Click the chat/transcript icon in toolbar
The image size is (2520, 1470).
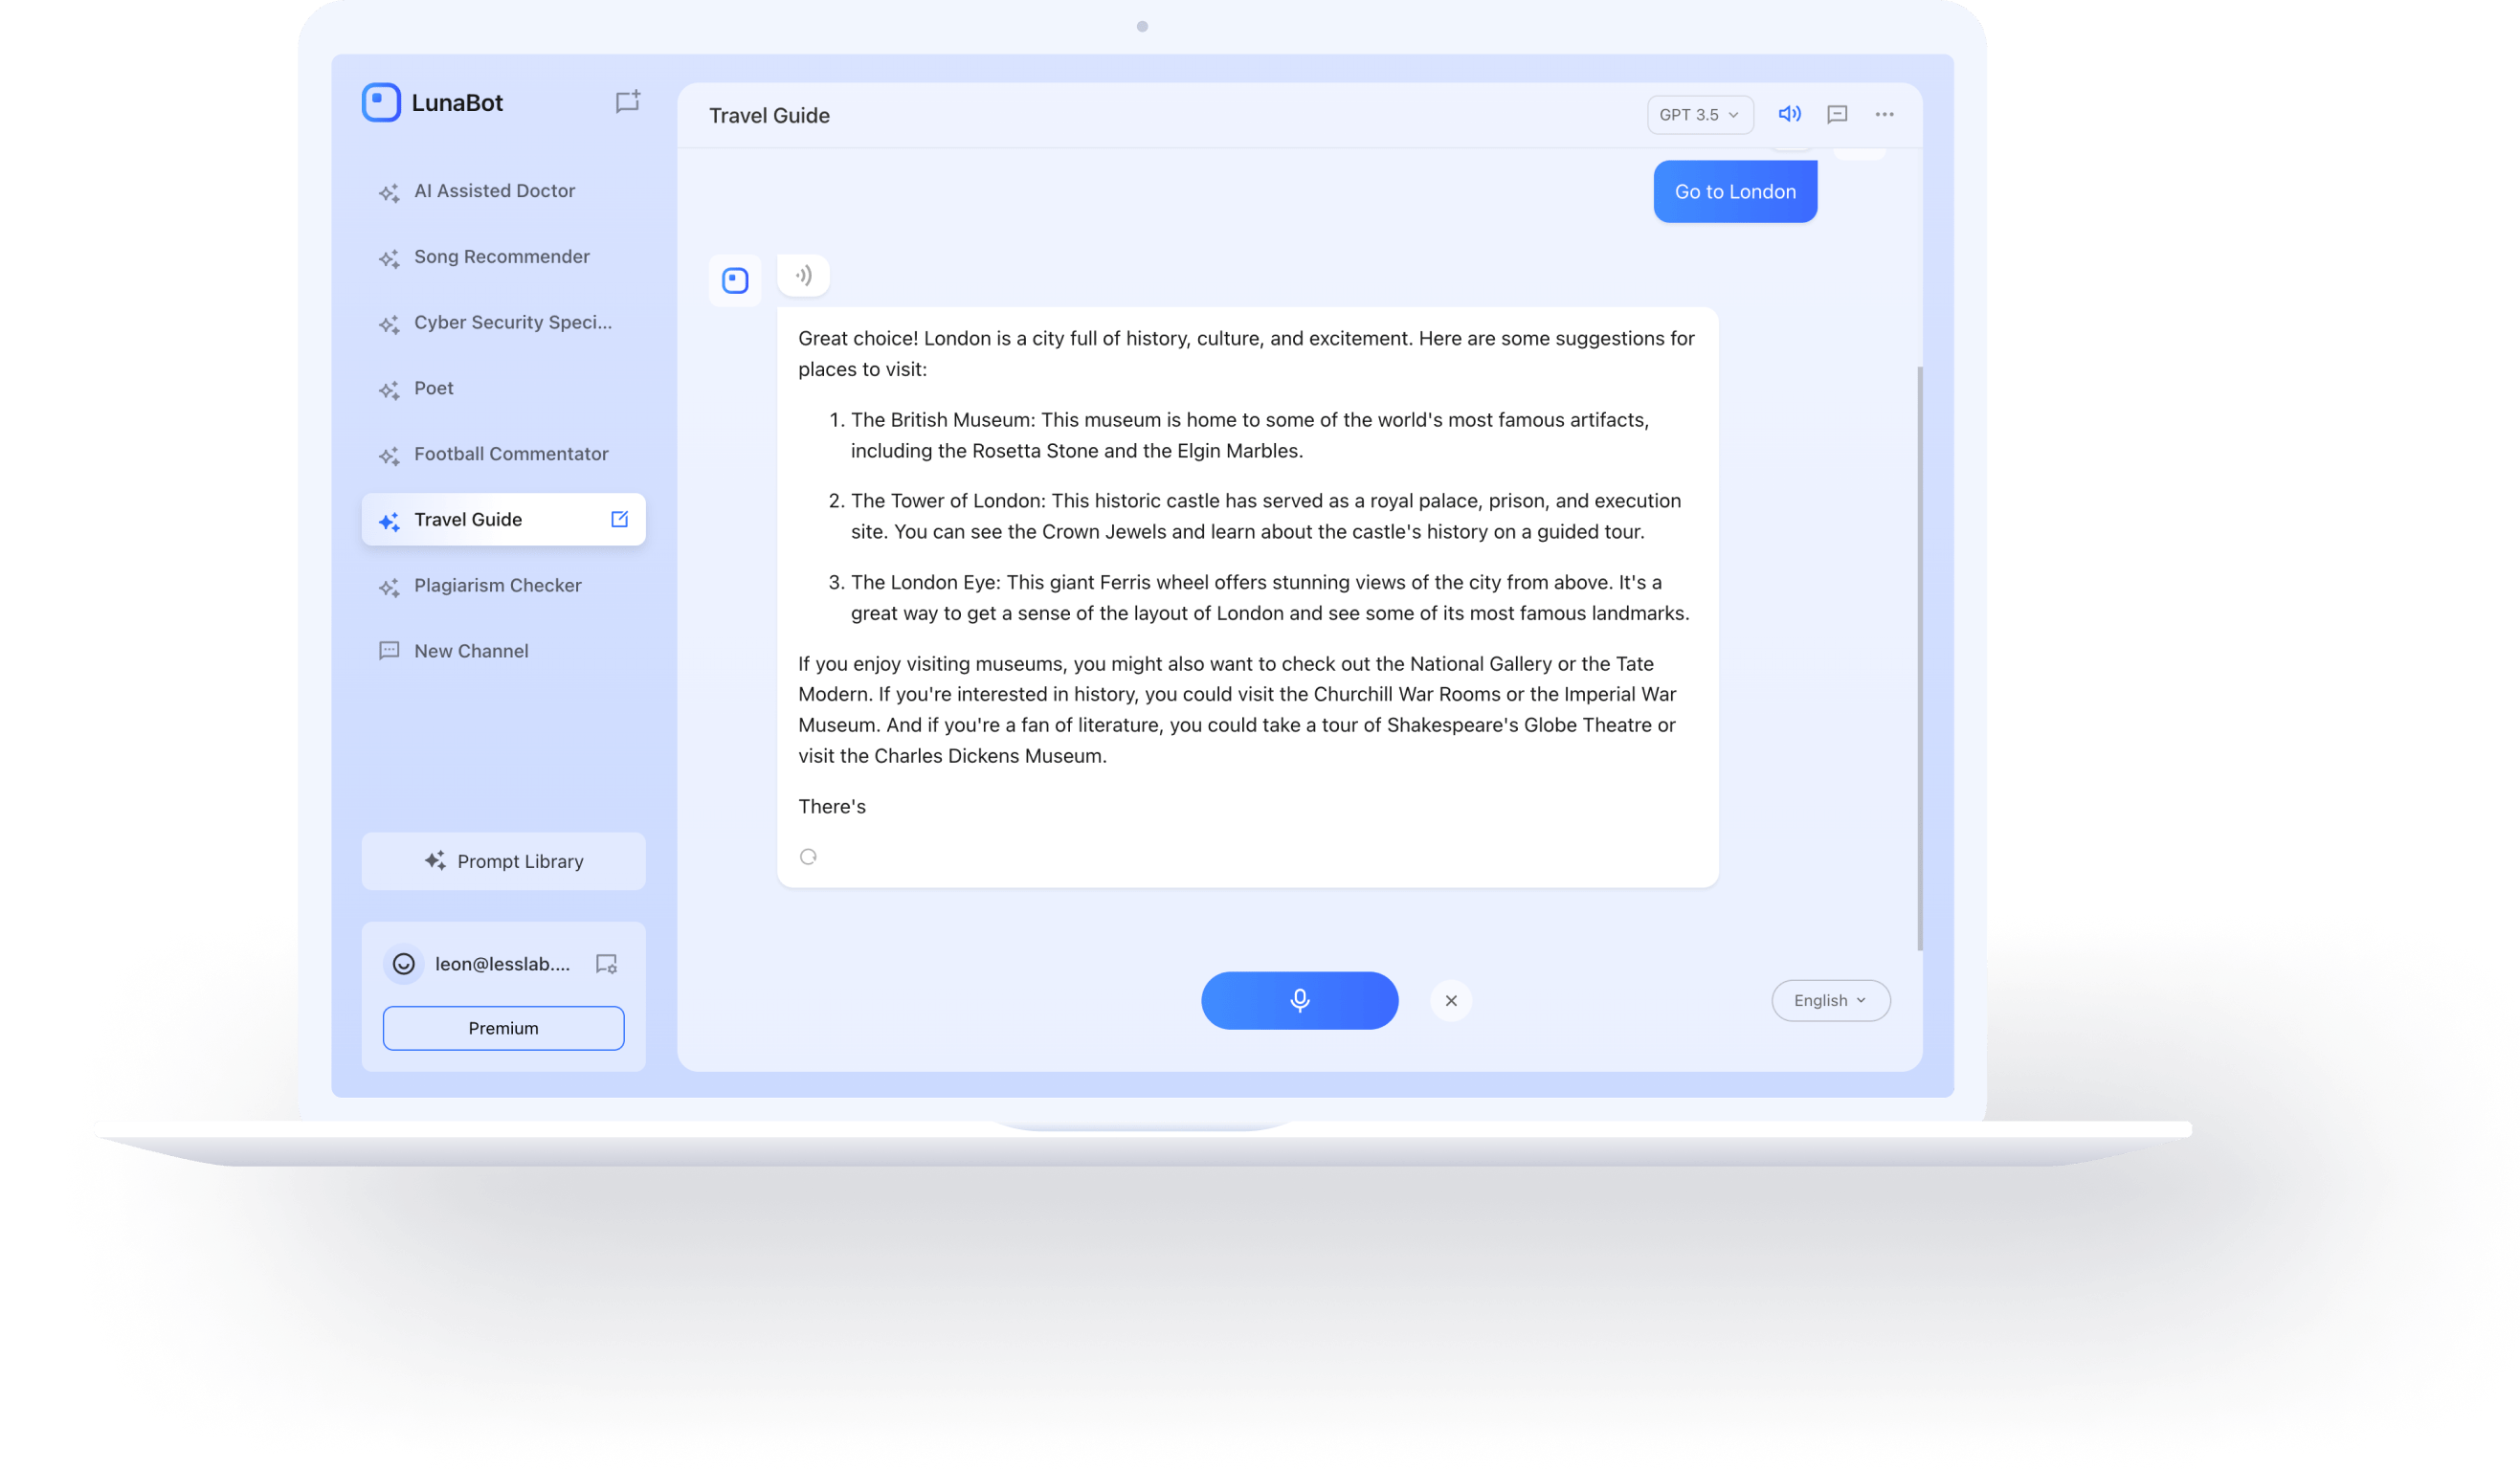click(1838, 114)
